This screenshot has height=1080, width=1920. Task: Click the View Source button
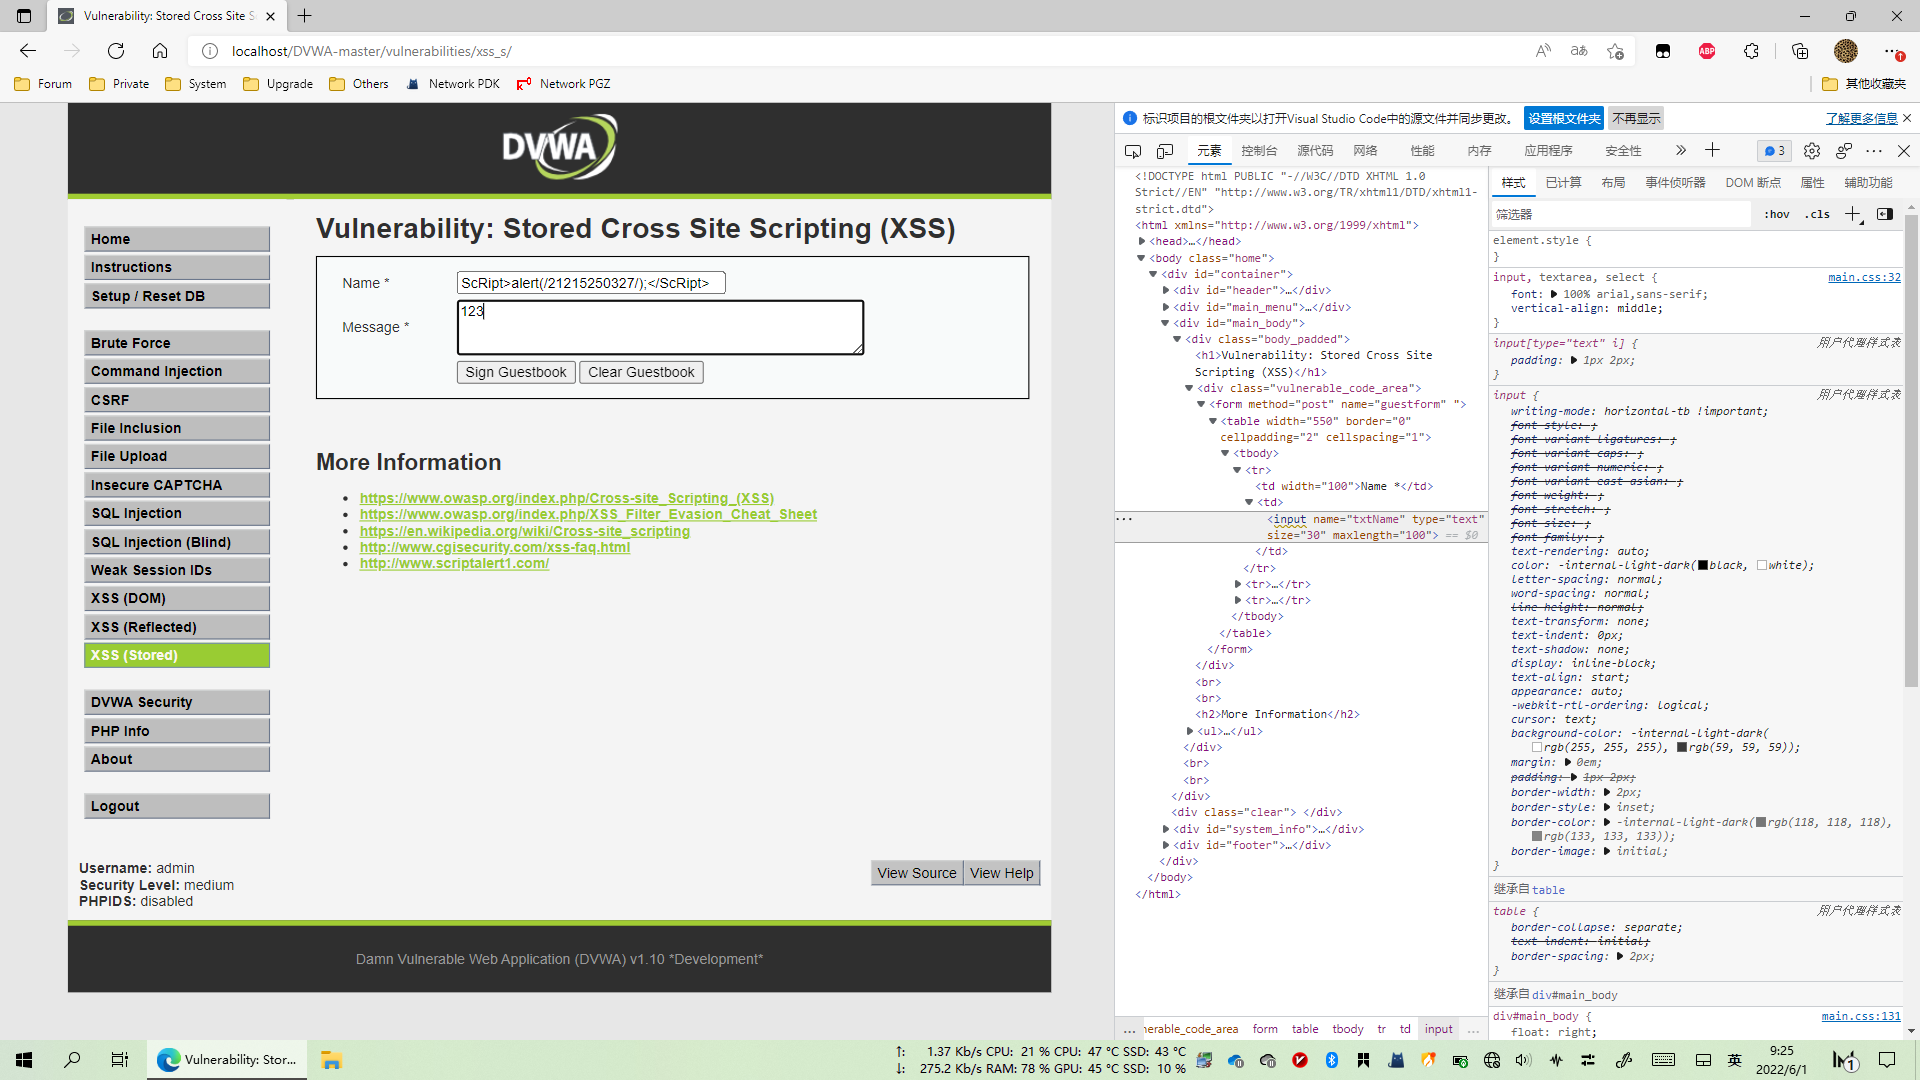coord(917,873)
